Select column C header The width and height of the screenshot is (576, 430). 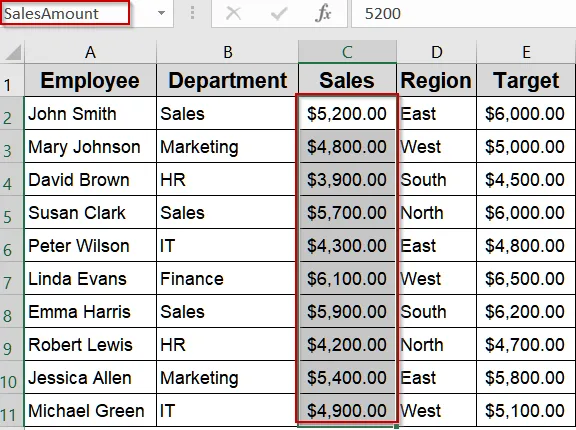[x=348, y=52]
